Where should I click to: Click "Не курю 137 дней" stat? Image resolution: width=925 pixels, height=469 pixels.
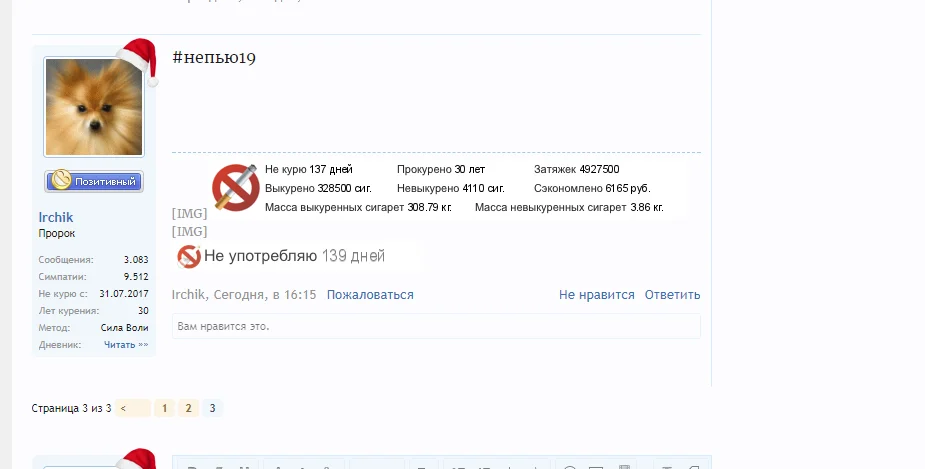click(x=309, y=169)
